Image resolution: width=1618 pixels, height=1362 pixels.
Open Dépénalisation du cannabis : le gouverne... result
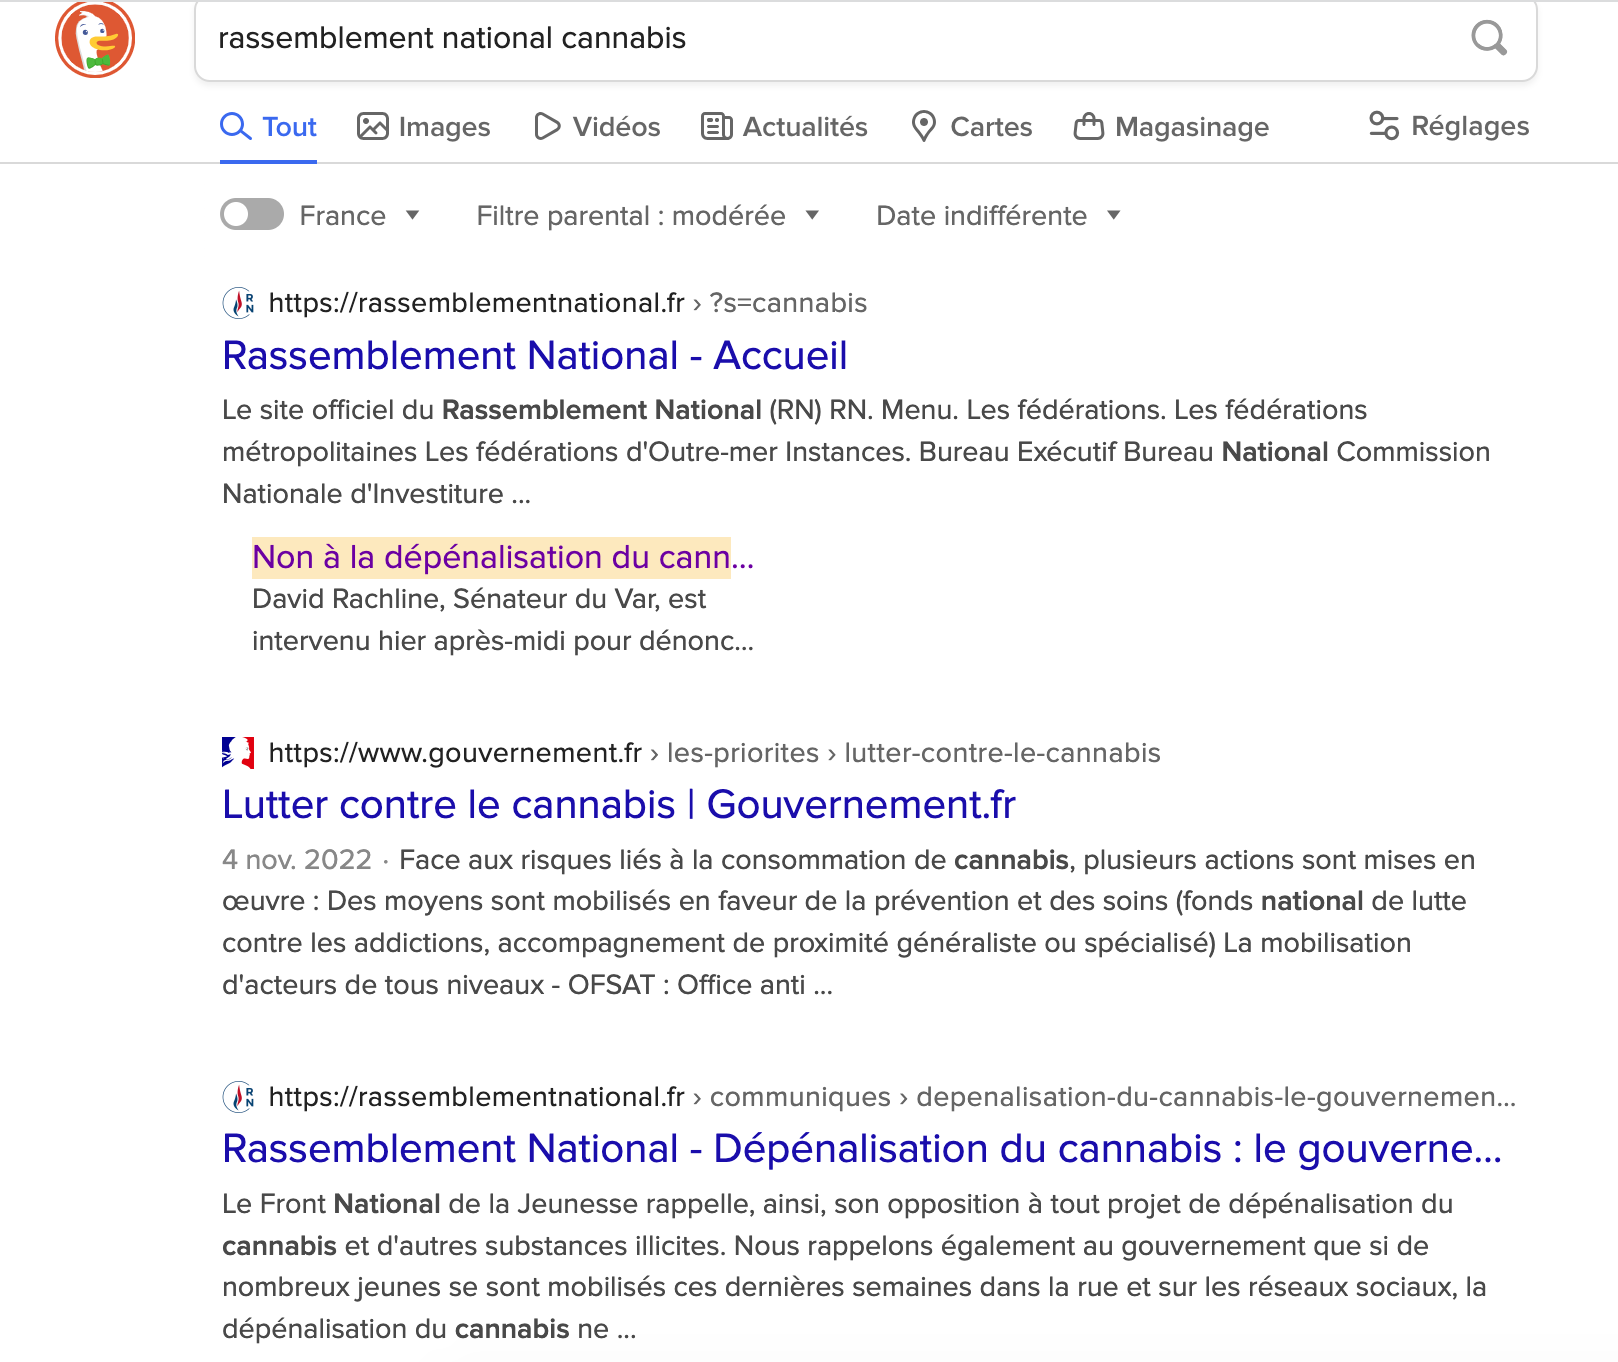pyautogui.click(x=862, y=1149)
